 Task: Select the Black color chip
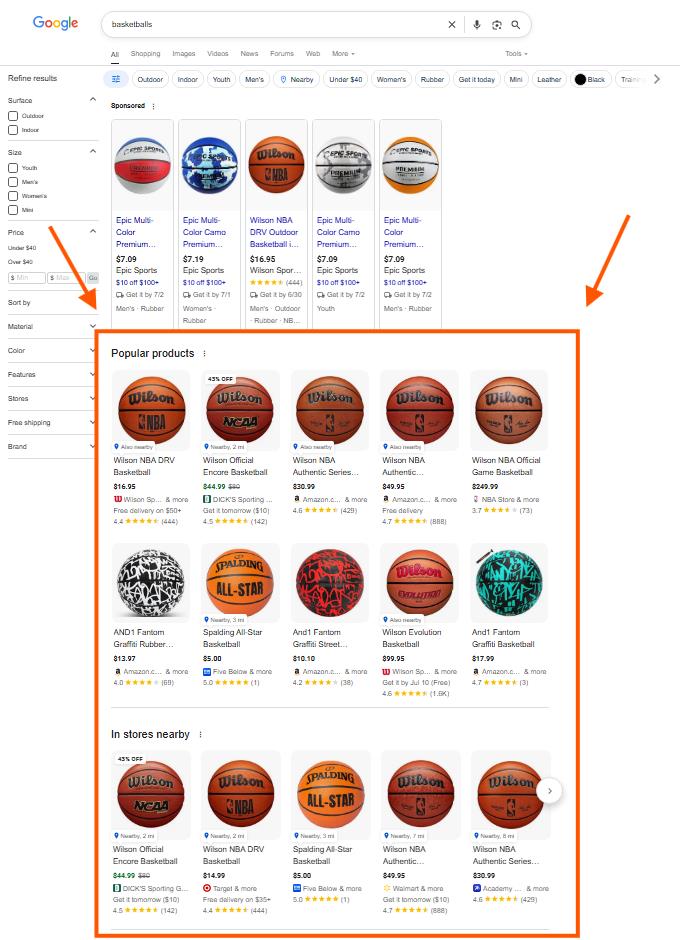coord(590,79)
